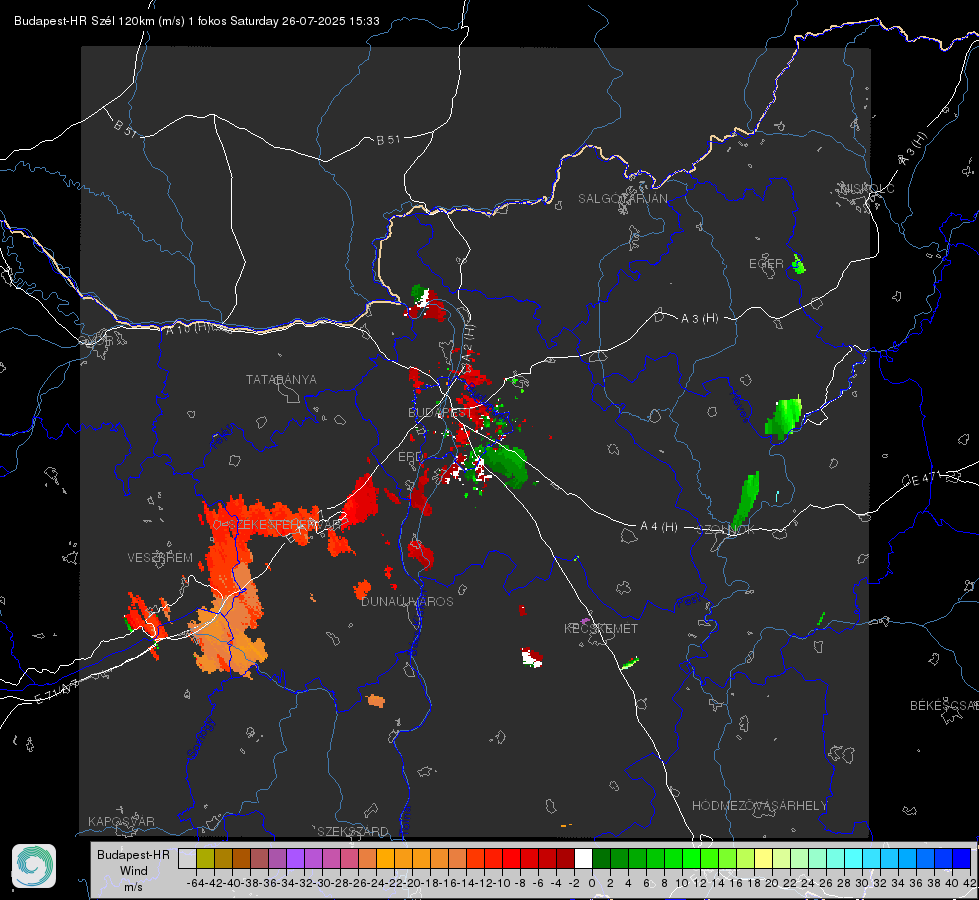The height and width of the screenshot is (900, 979).
Task: Click the HÓDMEZŐVÁSÁRHELY city label
Action: coord(759,806)
